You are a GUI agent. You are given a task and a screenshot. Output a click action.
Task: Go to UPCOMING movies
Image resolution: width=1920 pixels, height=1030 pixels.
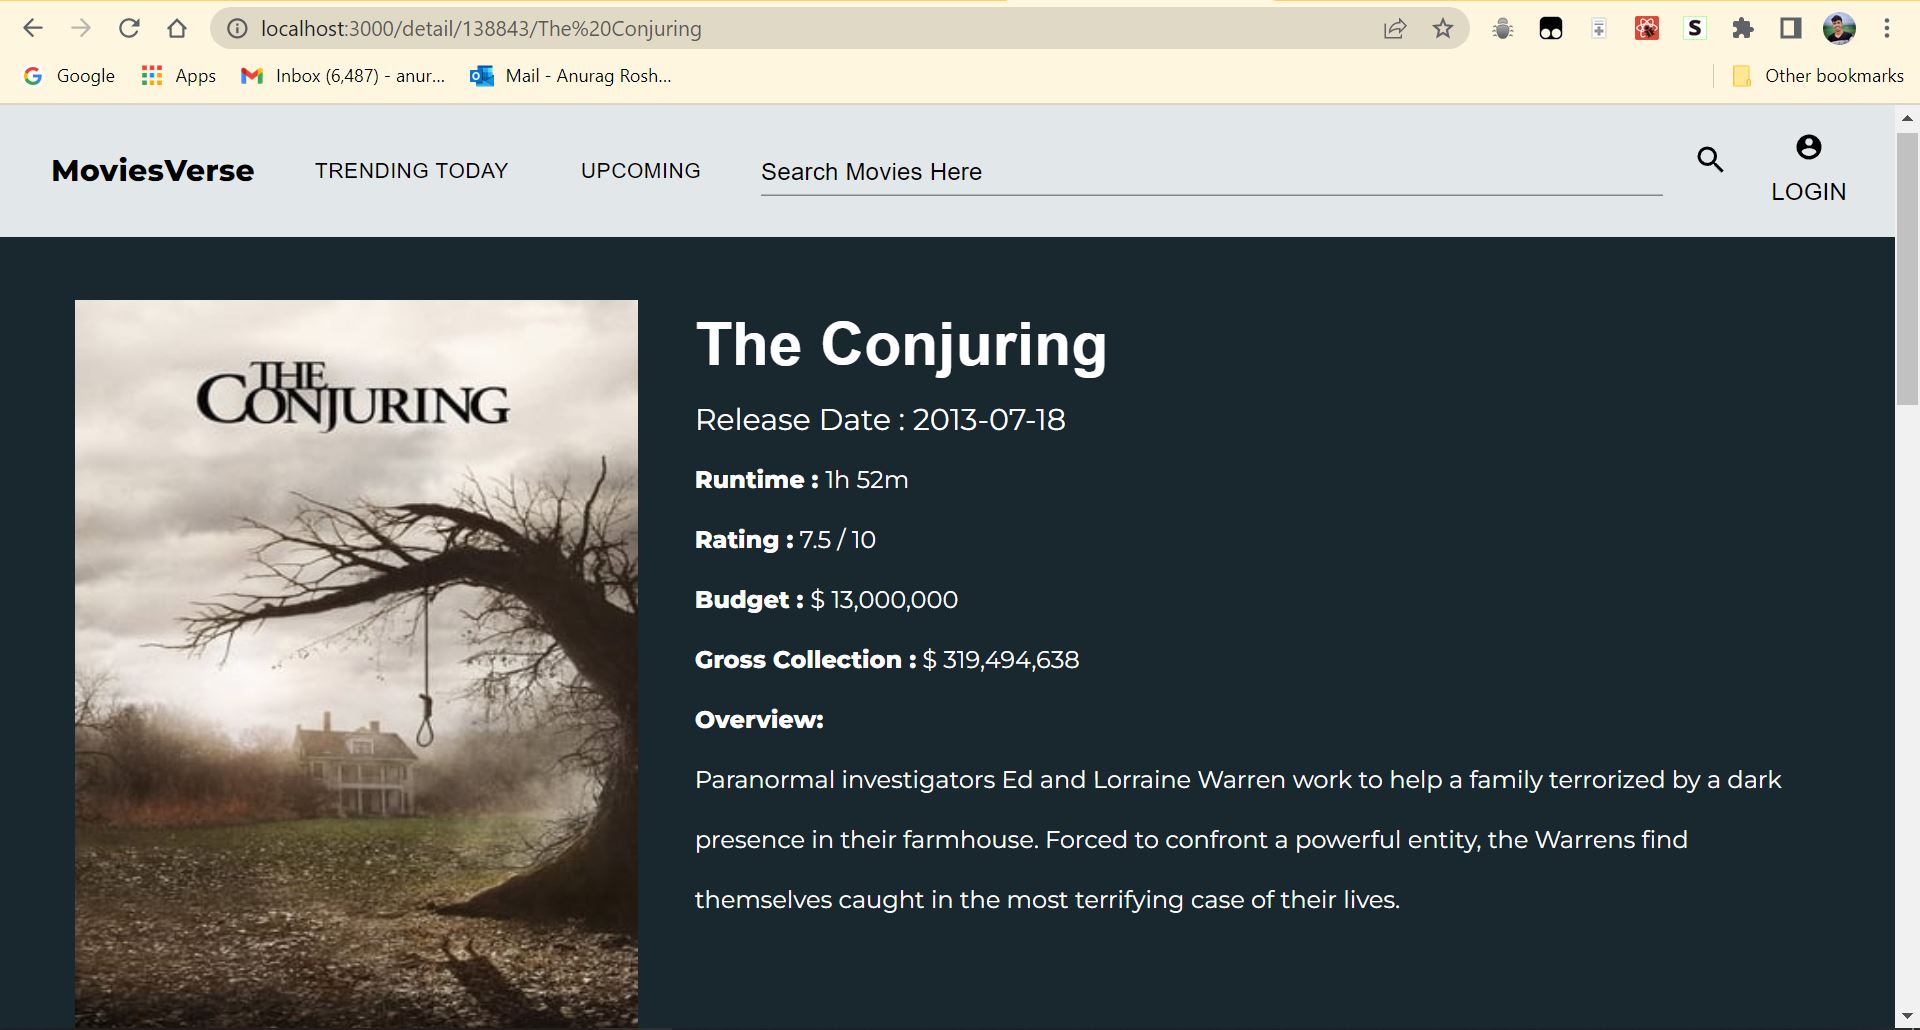640,171
